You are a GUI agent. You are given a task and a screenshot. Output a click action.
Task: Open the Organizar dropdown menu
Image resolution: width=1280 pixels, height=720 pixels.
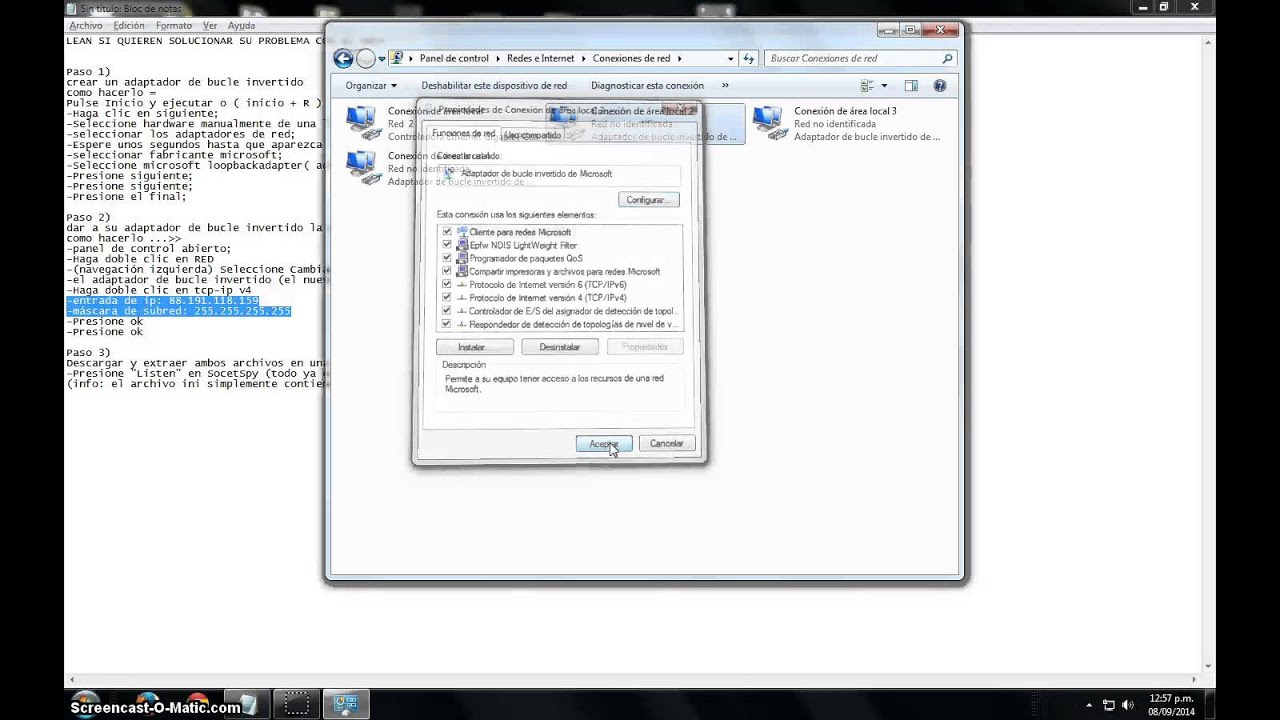click(x=371, y=86)
